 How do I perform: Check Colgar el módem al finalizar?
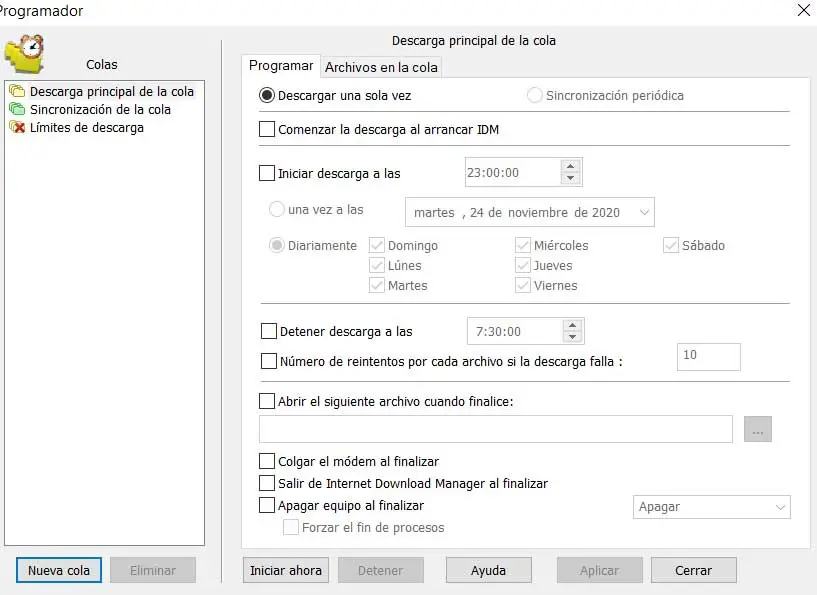(267, 461)
